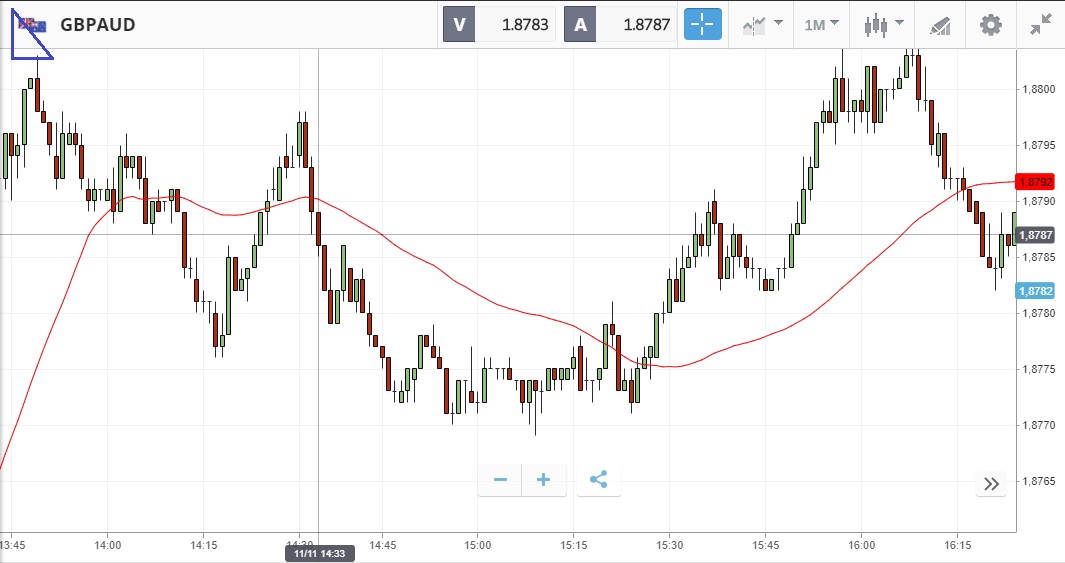Click the GBPAUD instrument name
The height and width of the screenshot is (563, 1065).
click(x=97, y=25)
